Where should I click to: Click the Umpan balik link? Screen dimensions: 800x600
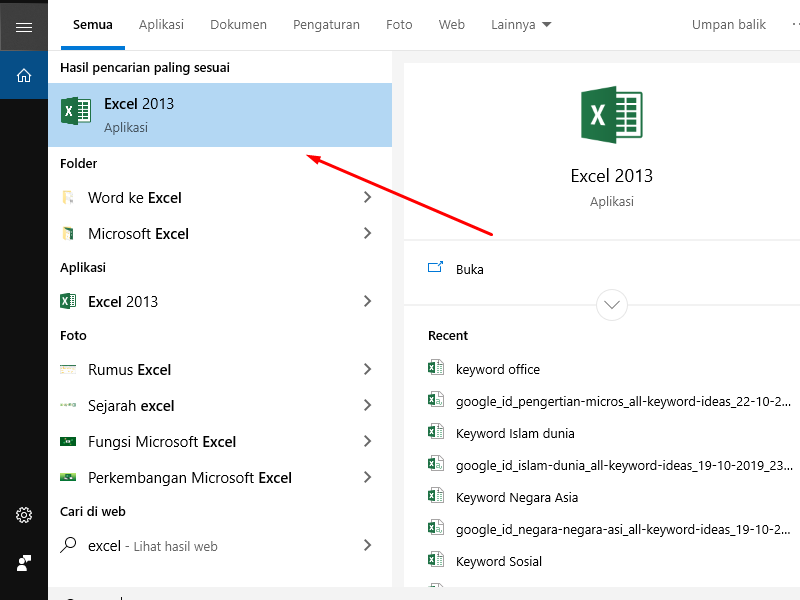coord(729,24)
